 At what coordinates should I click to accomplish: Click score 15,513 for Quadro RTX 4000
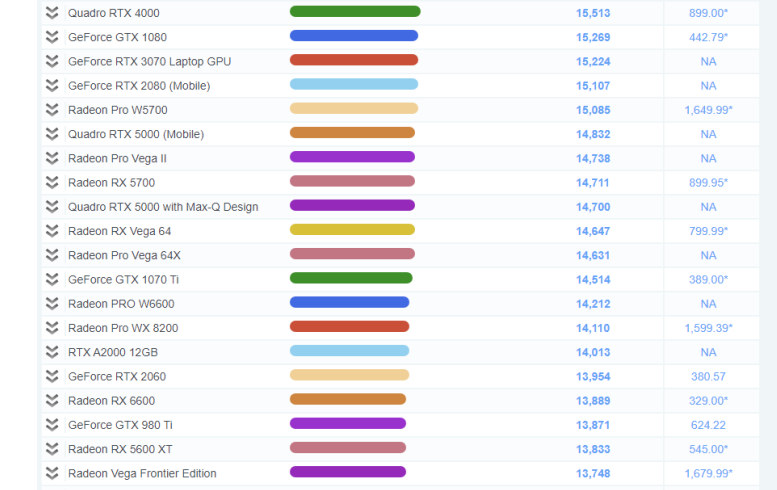[593, 13]
